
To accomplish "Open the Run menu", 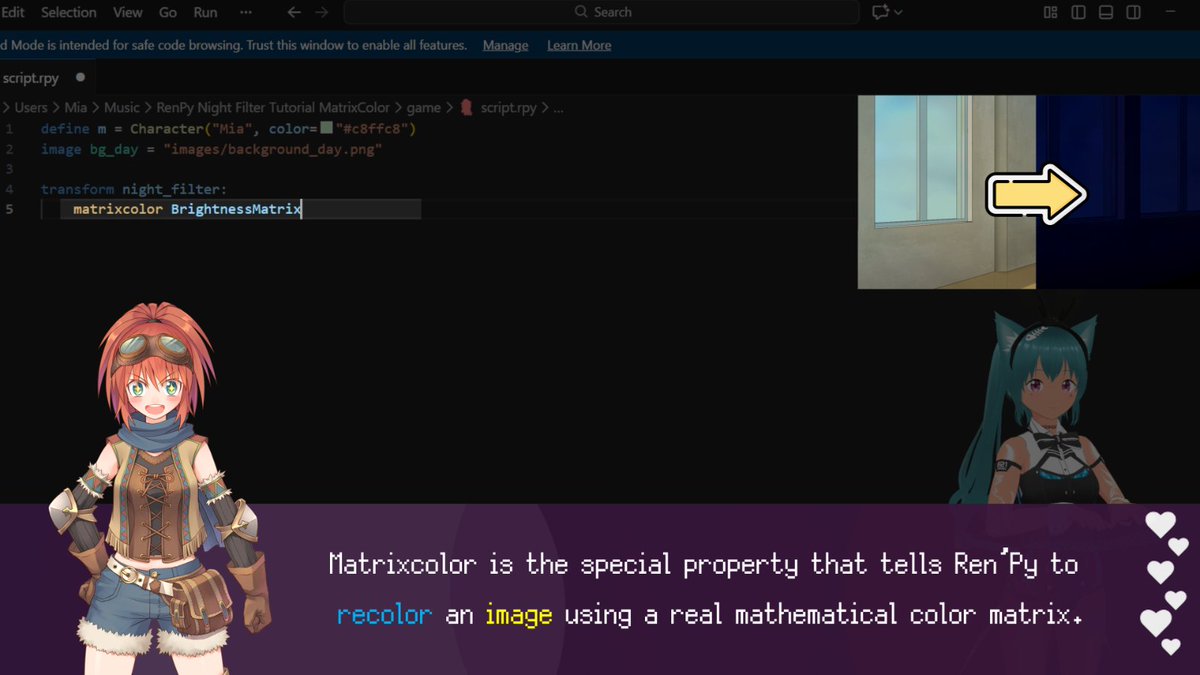I will 205,12.
